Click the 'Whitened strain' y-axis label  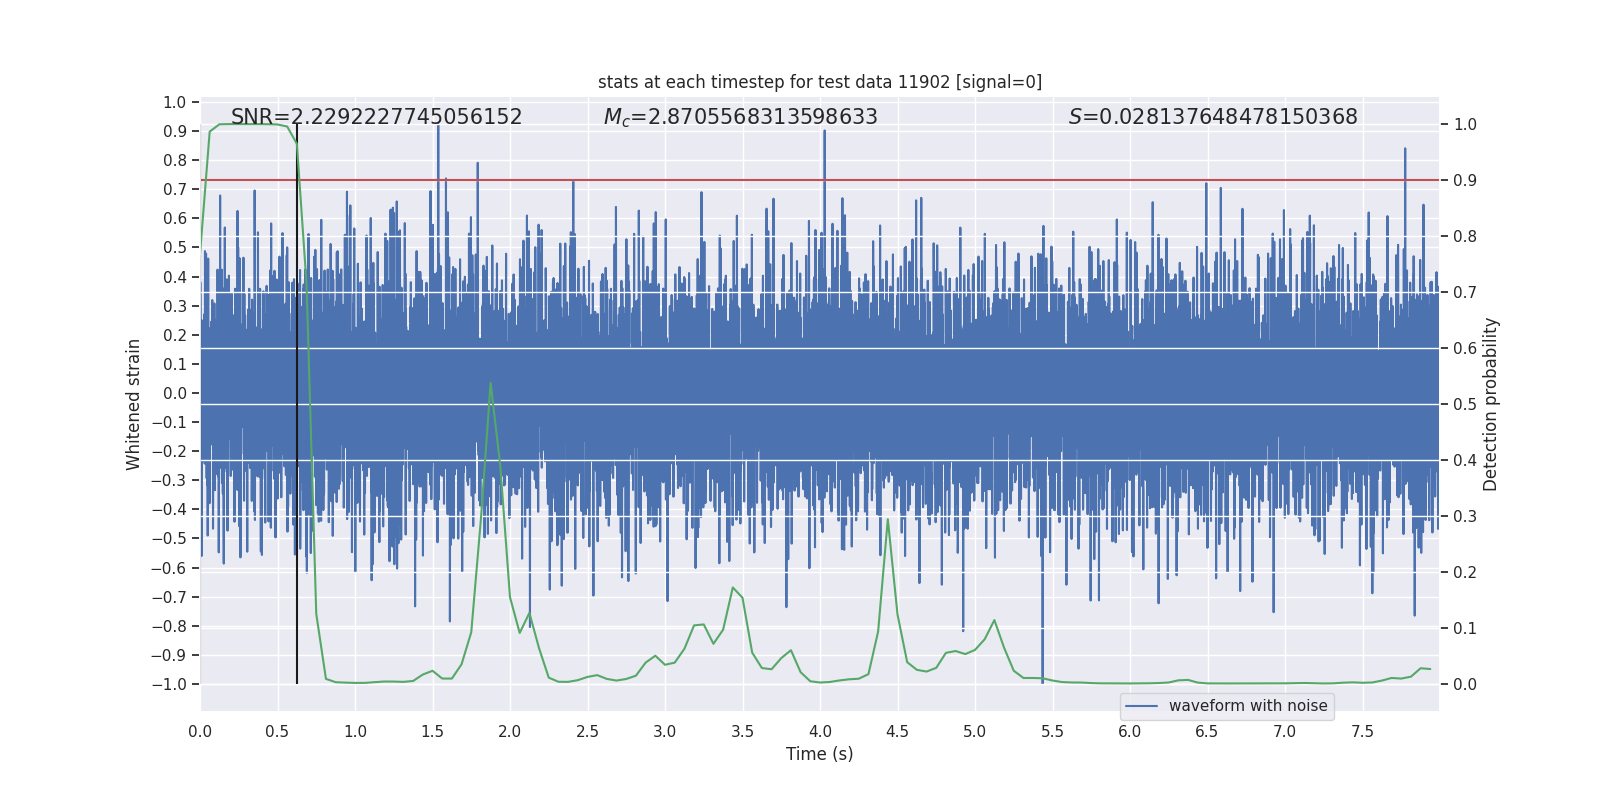pyautogui.click(x=133, y=404)
